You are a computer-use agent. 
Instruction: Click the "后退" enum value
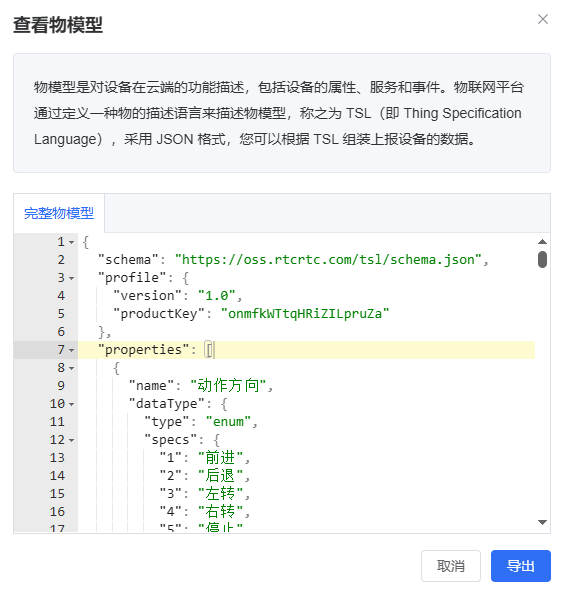click(x=221, y=475)
